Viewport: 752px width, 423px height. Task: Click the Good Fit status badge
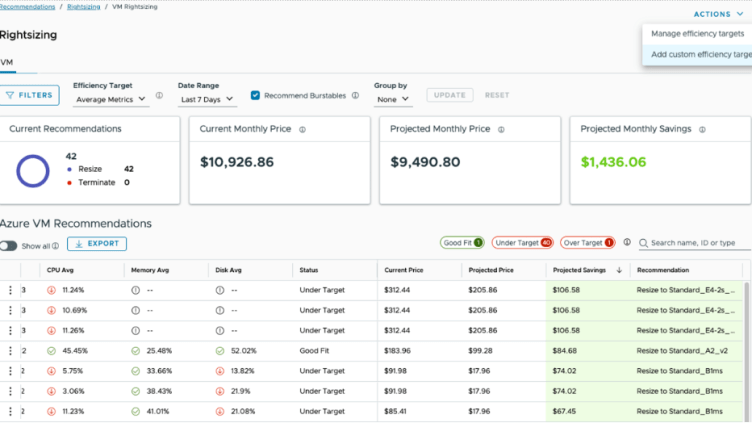(x=462, y=243)
